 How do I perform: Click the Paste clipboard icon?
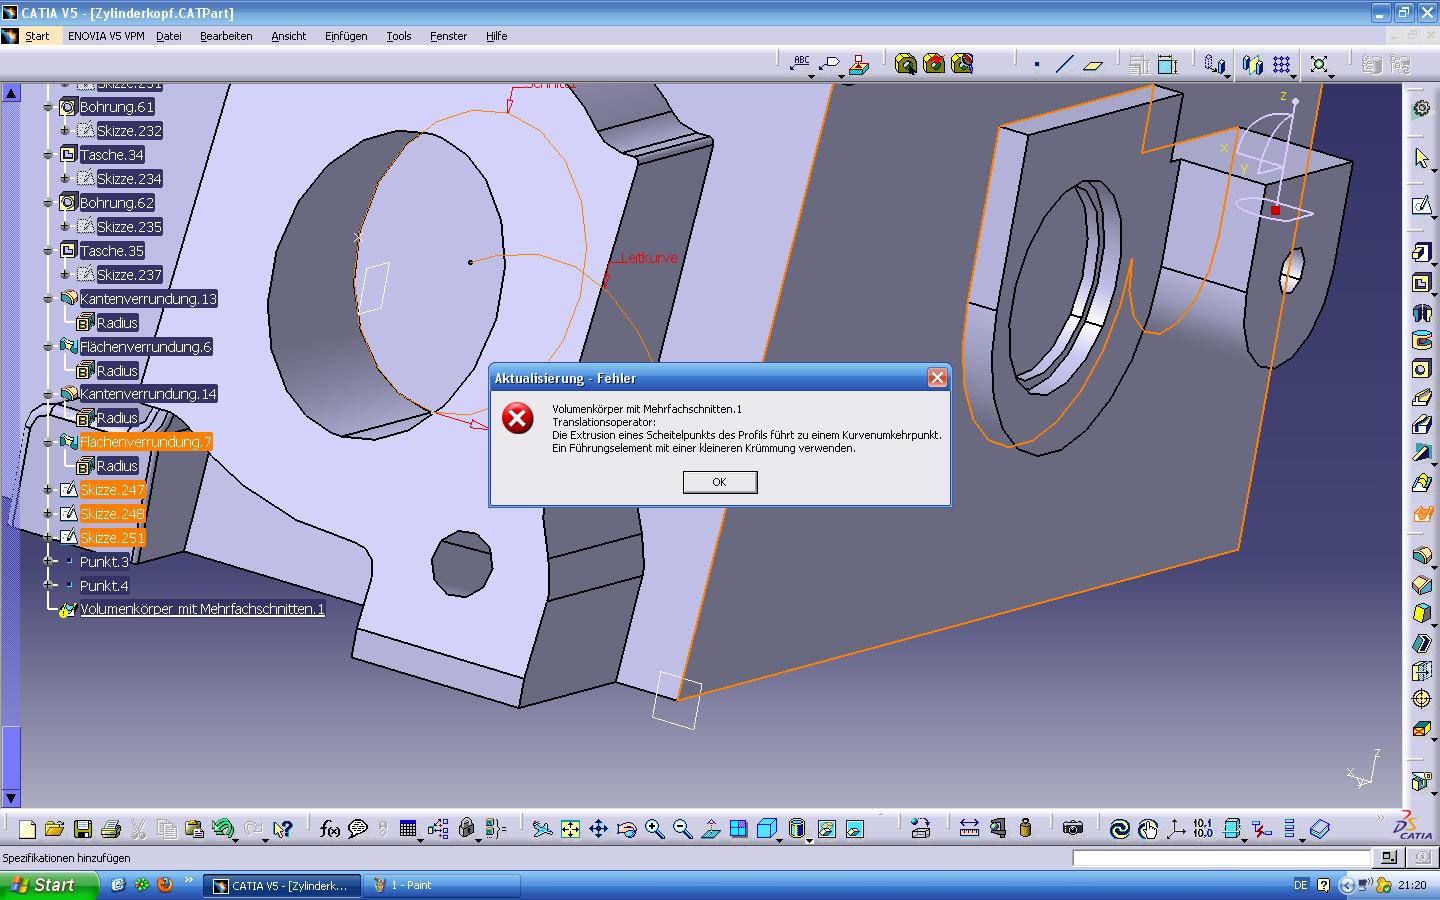pos(195,829)
